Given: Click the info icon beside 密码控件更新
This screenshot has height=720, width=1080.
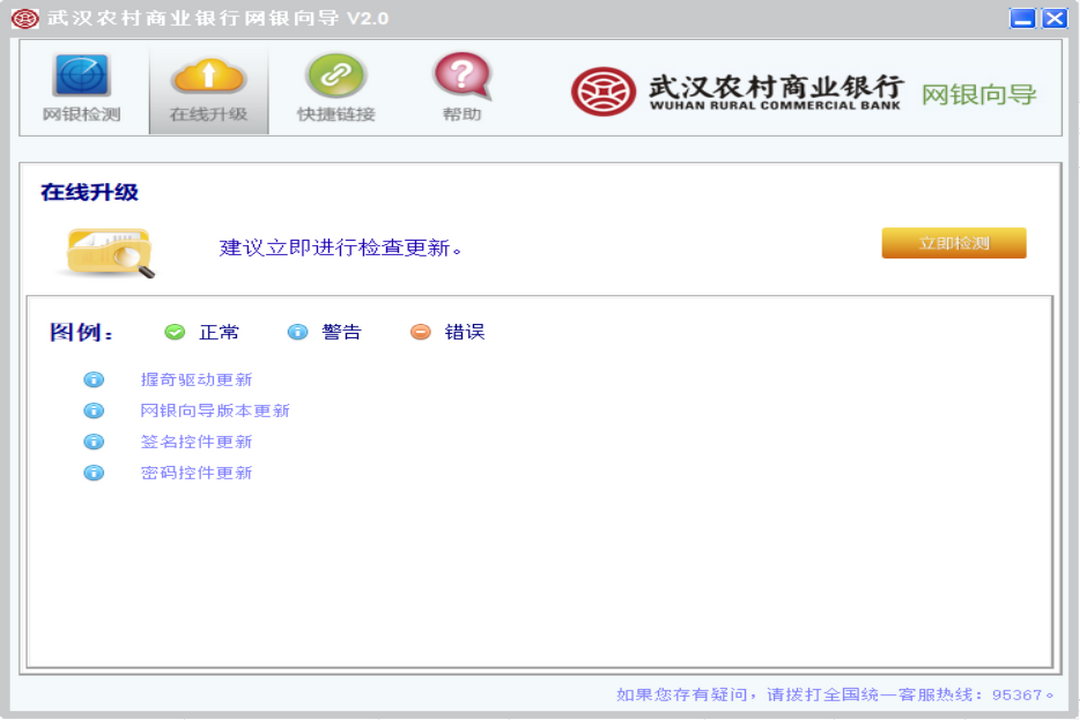Looking at the screenshot, I should [x=93, y=472].
